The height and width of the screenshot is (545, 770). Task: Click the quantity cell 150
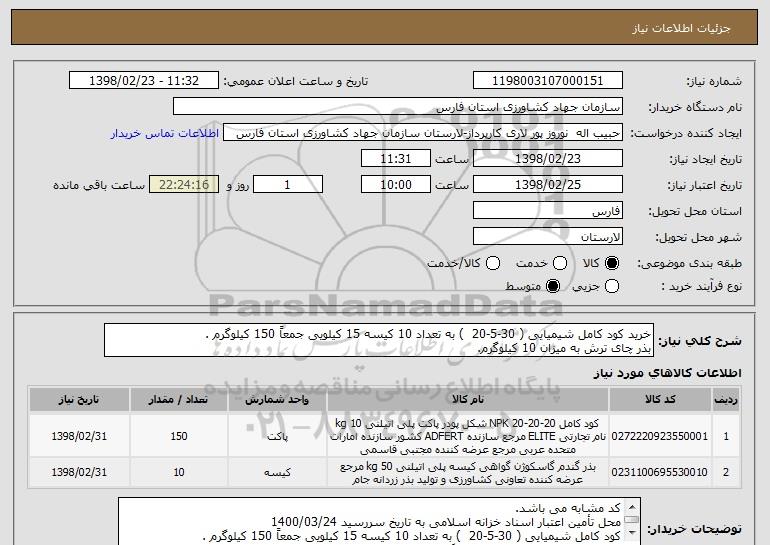[x=179, y=436]
